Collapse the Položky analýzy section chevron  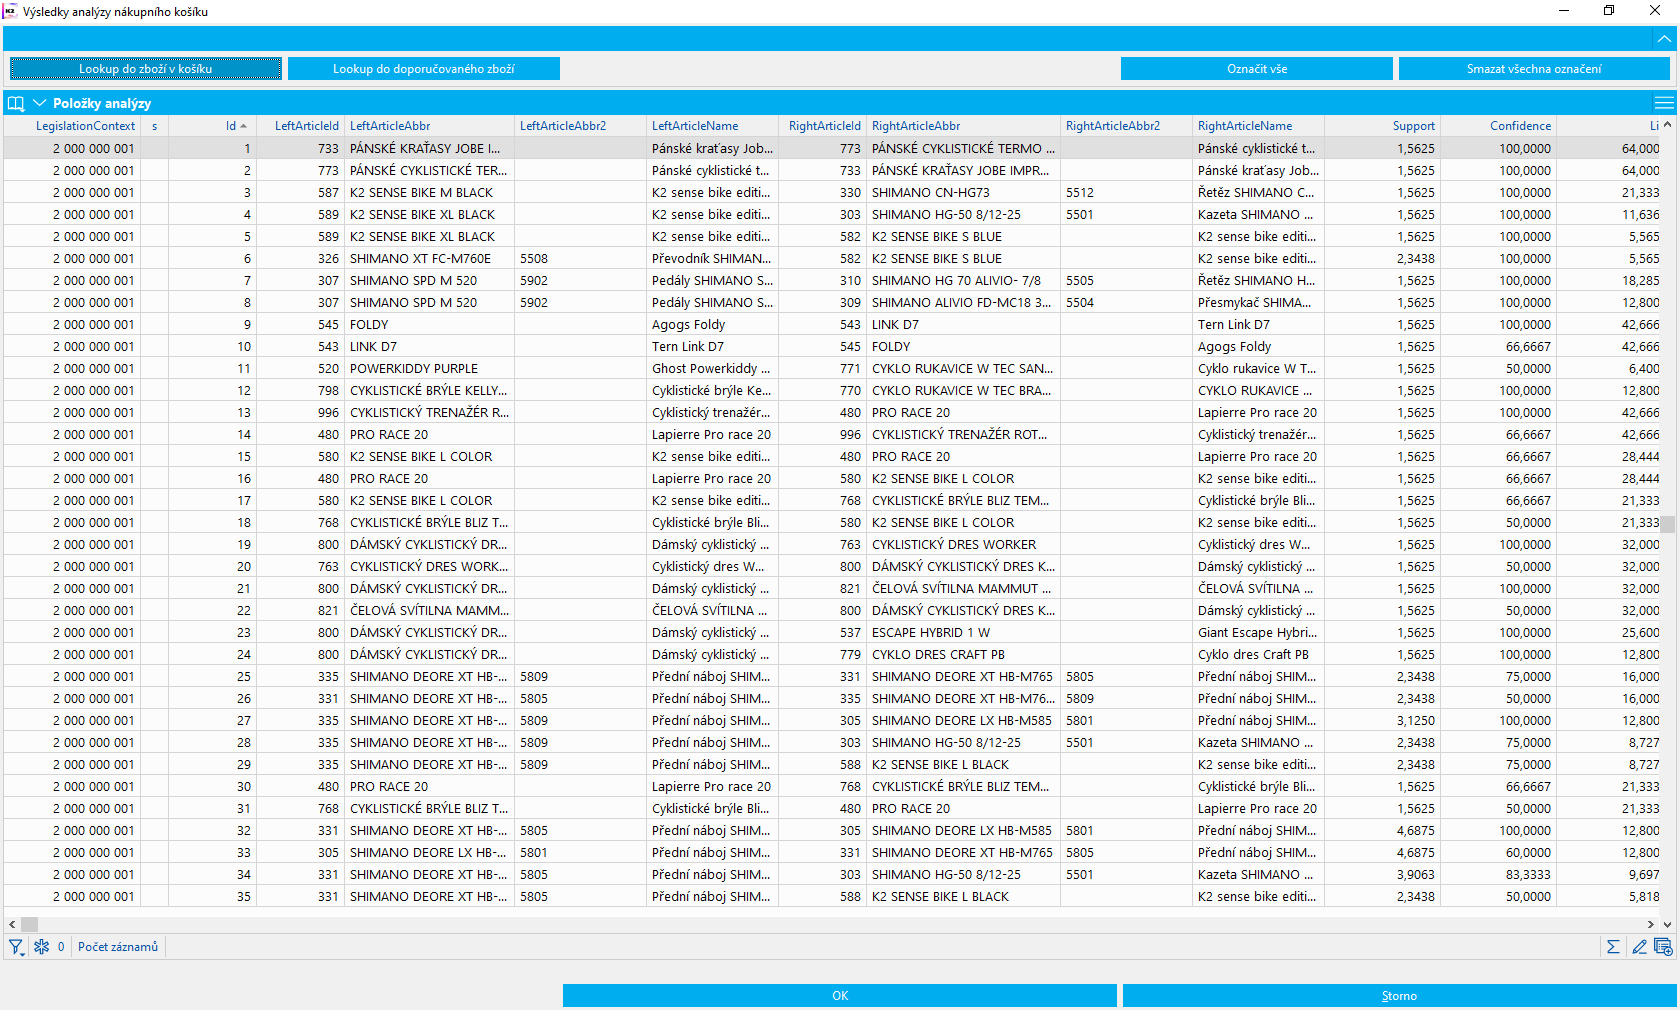click(40, 103)
